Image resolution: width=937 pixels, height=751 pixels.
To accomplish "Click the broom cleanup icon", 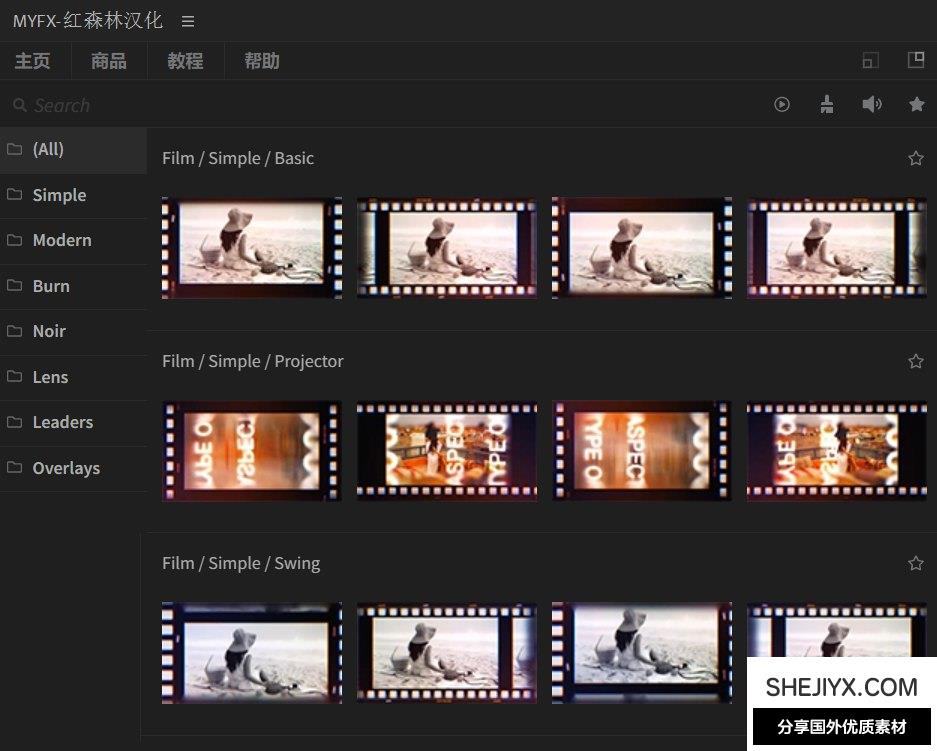I will click(x=827, y=104).
